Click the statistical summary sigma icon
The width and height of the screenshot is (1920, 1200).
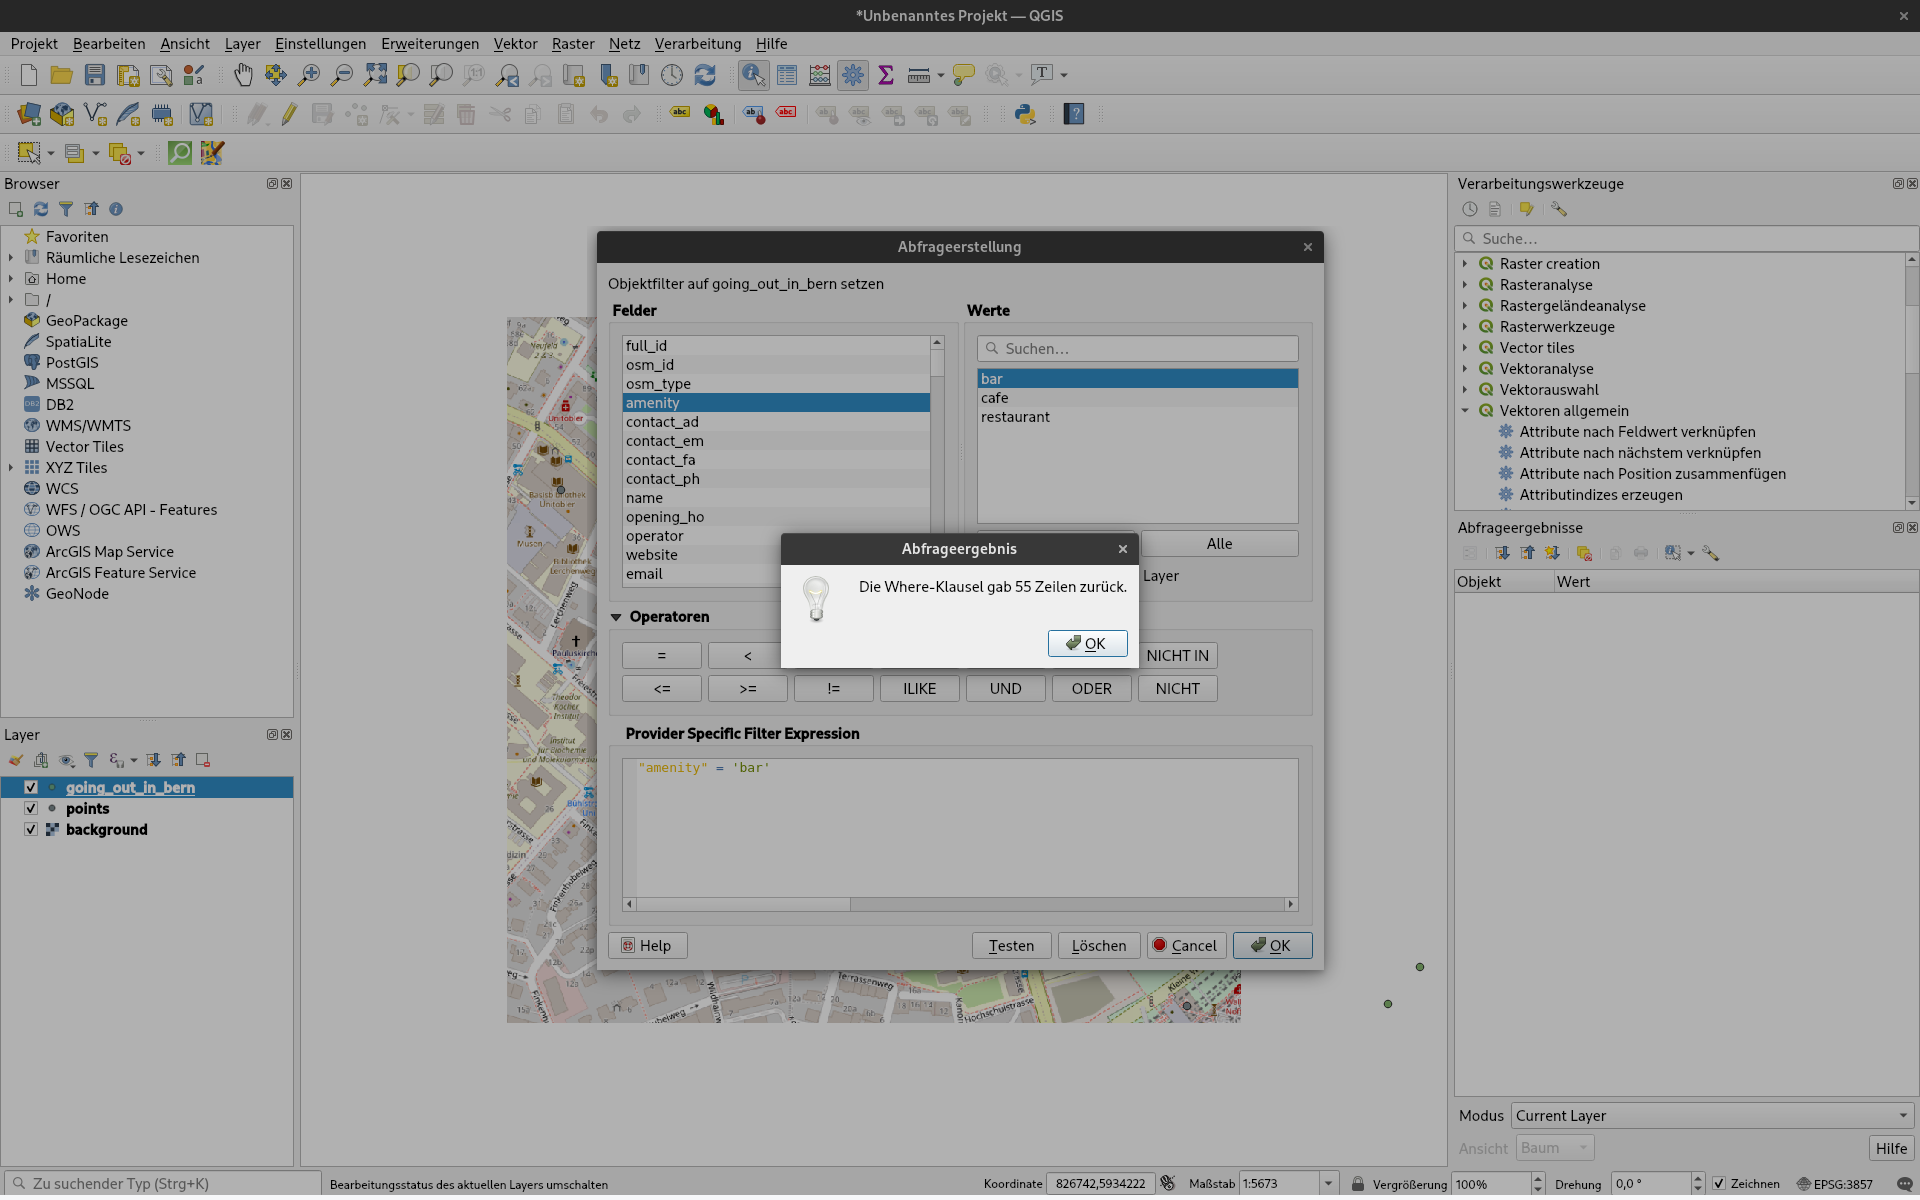tap(885, 75)
